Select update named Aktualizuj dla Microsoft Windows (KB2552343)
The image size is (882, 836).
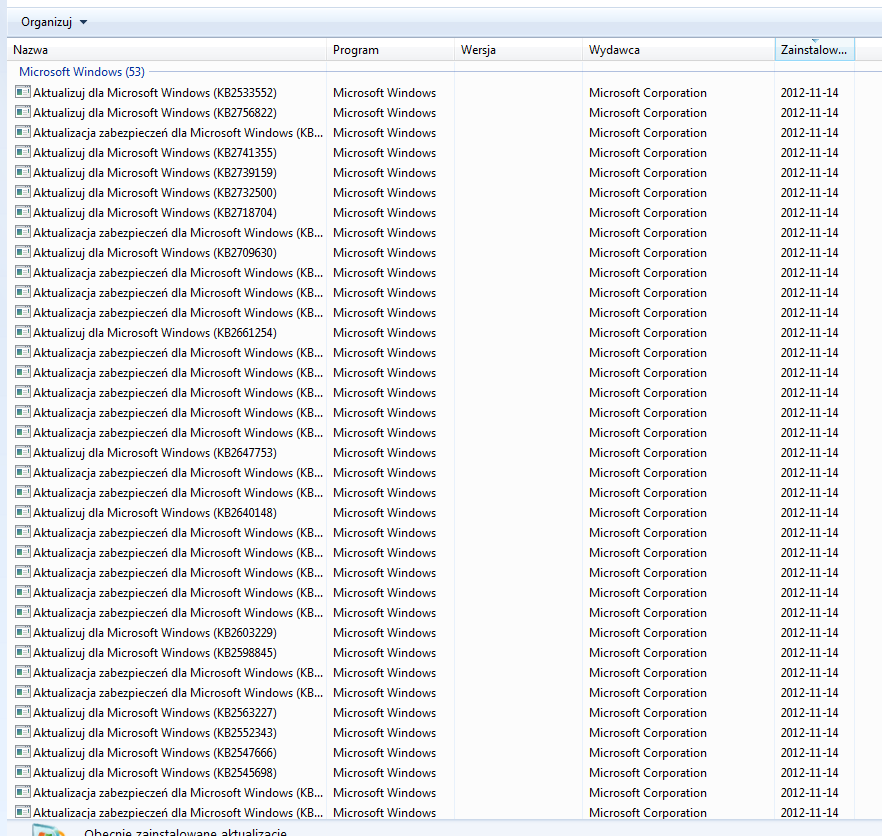[155, 733]
